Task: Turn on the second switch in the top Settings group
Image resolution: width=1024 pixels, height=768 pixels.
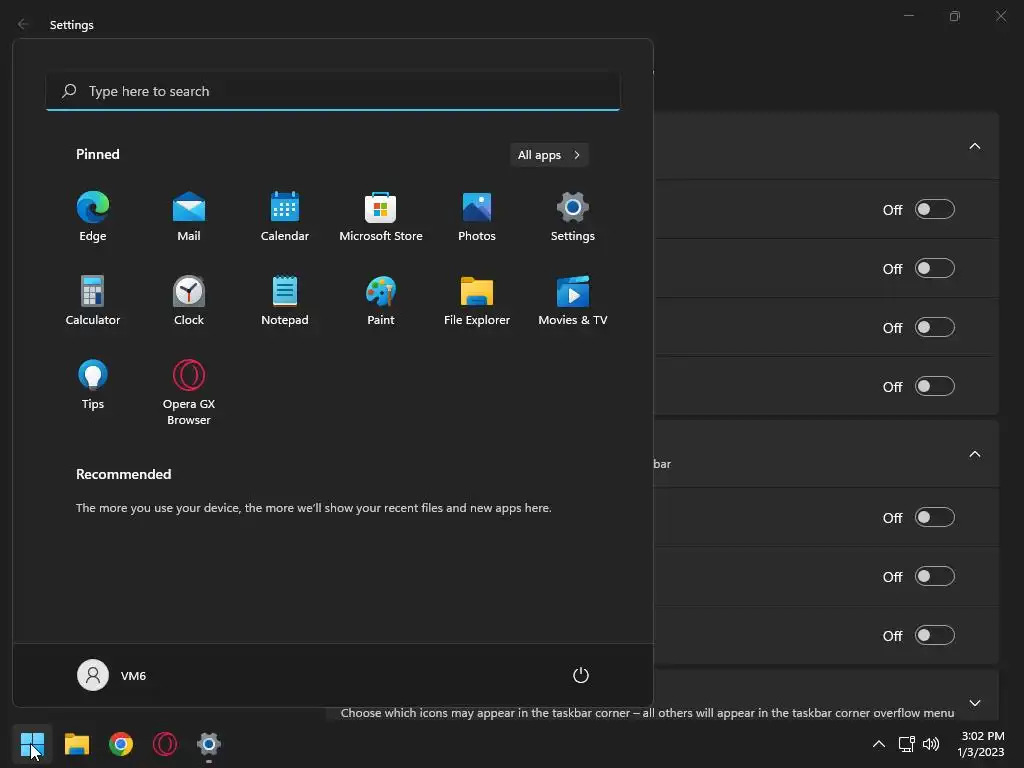Action: coord(935,268)
